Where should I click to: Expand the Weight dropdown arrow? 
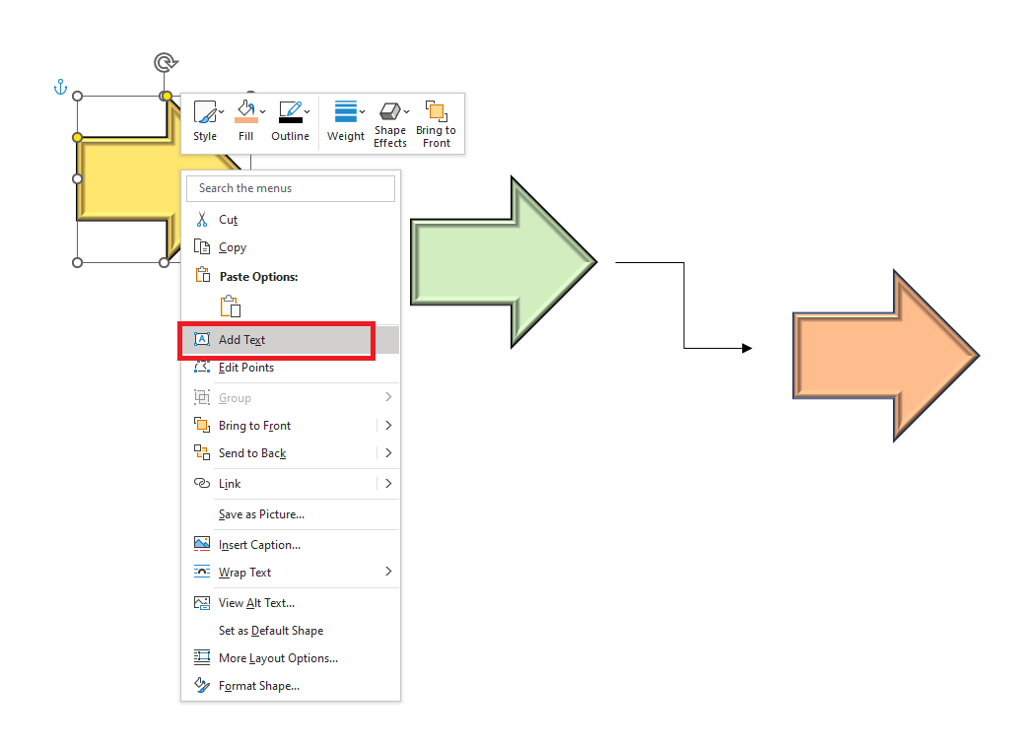[x=362, y=112]
